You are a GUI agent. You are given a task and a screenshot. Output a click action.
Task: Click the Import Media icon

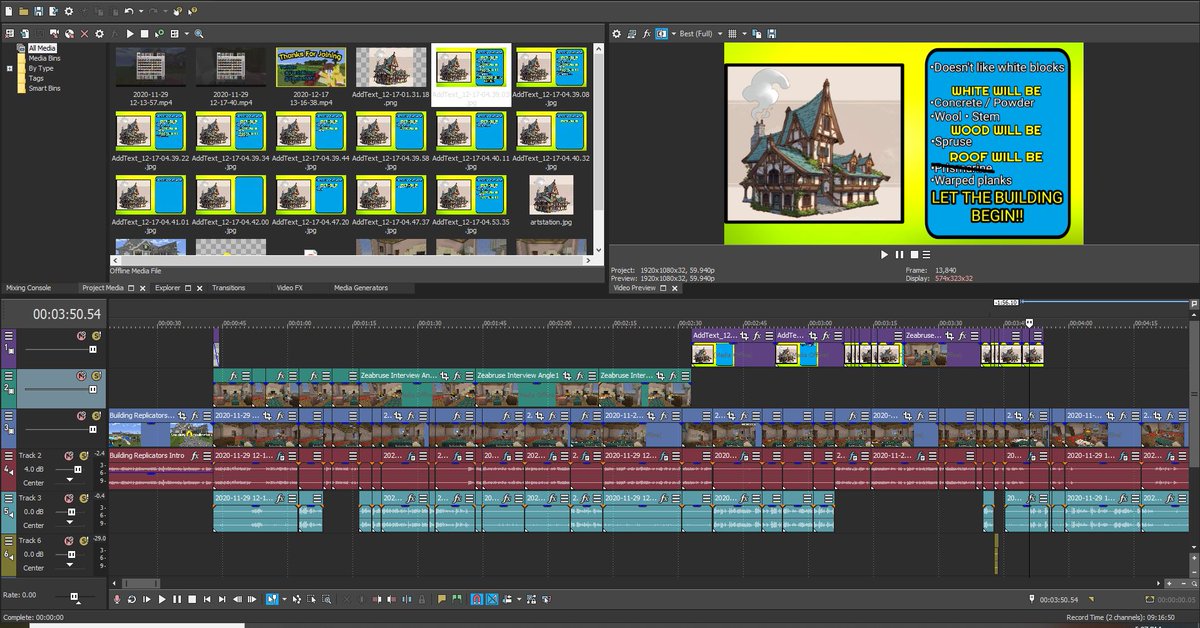point(25,33)
